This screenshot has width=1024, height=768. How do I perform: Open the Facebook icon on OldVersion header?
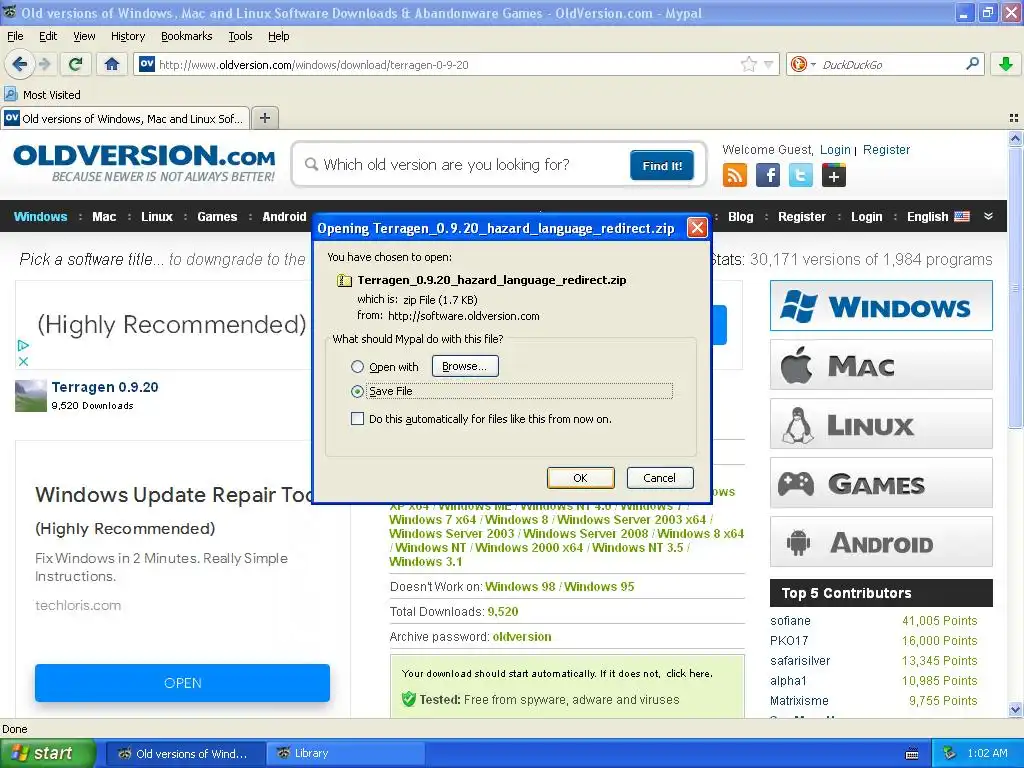coord(768,175)
